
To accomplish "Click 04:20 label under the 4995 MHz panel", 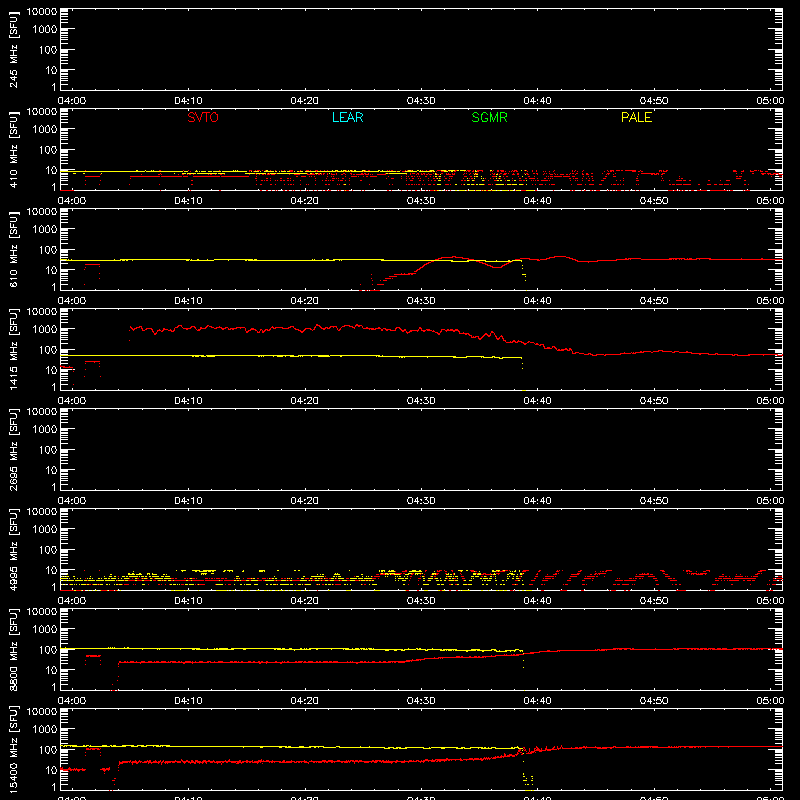I will pyautogui.click(x=305, y=601).
